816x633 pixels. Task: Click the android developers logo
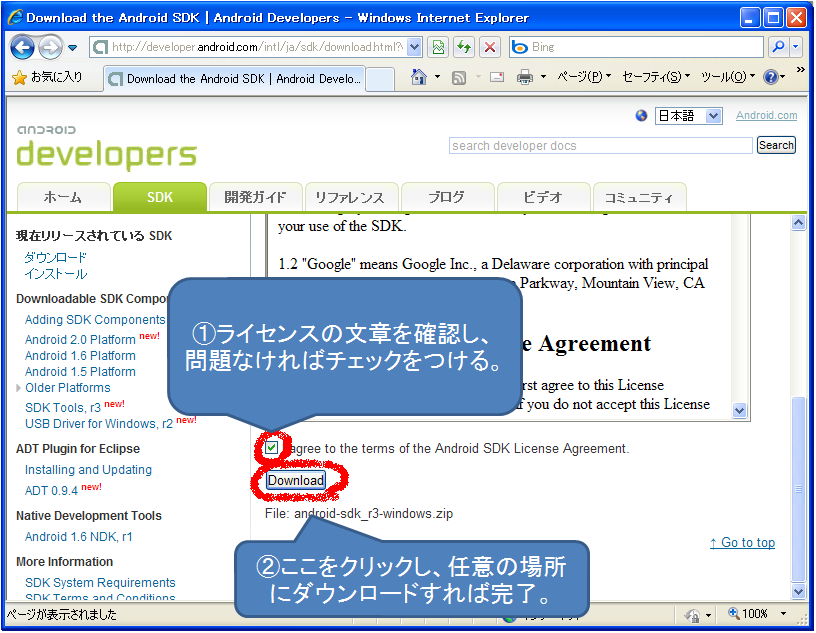[107, 147]
